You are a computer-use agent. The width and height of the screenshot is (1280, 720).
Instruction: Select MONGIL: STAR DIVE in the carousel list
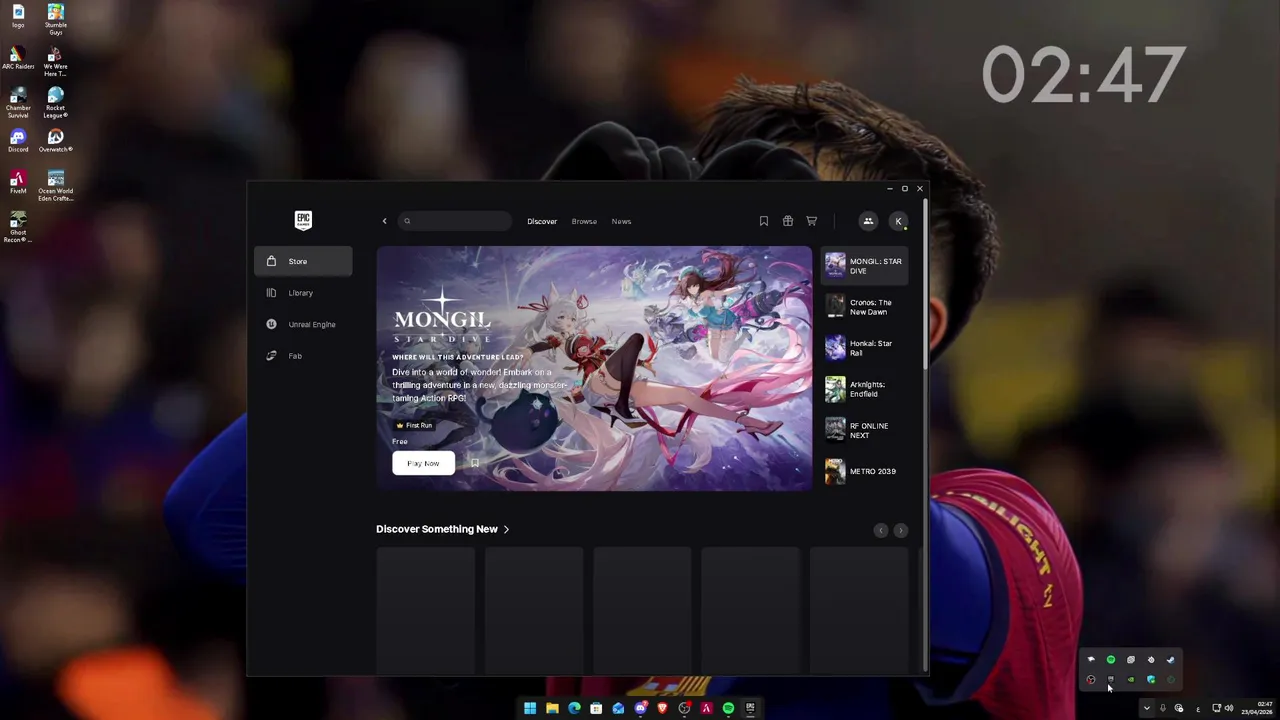tap(865, 266)
